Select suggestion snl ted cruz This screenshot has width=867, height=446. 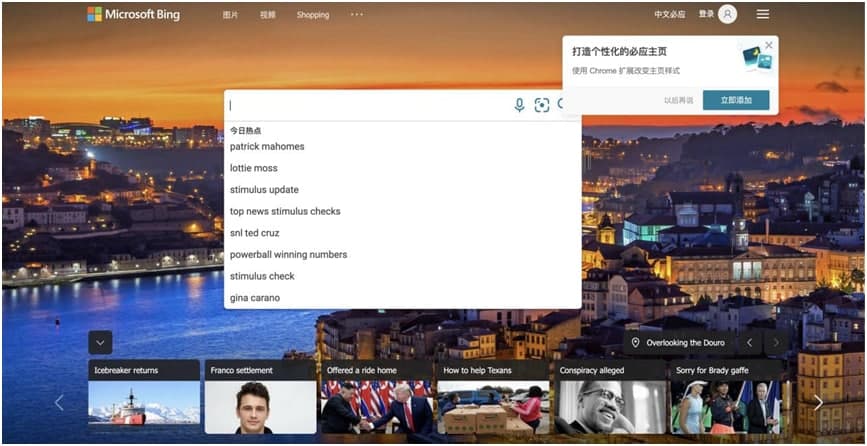(x=403, y=233)
